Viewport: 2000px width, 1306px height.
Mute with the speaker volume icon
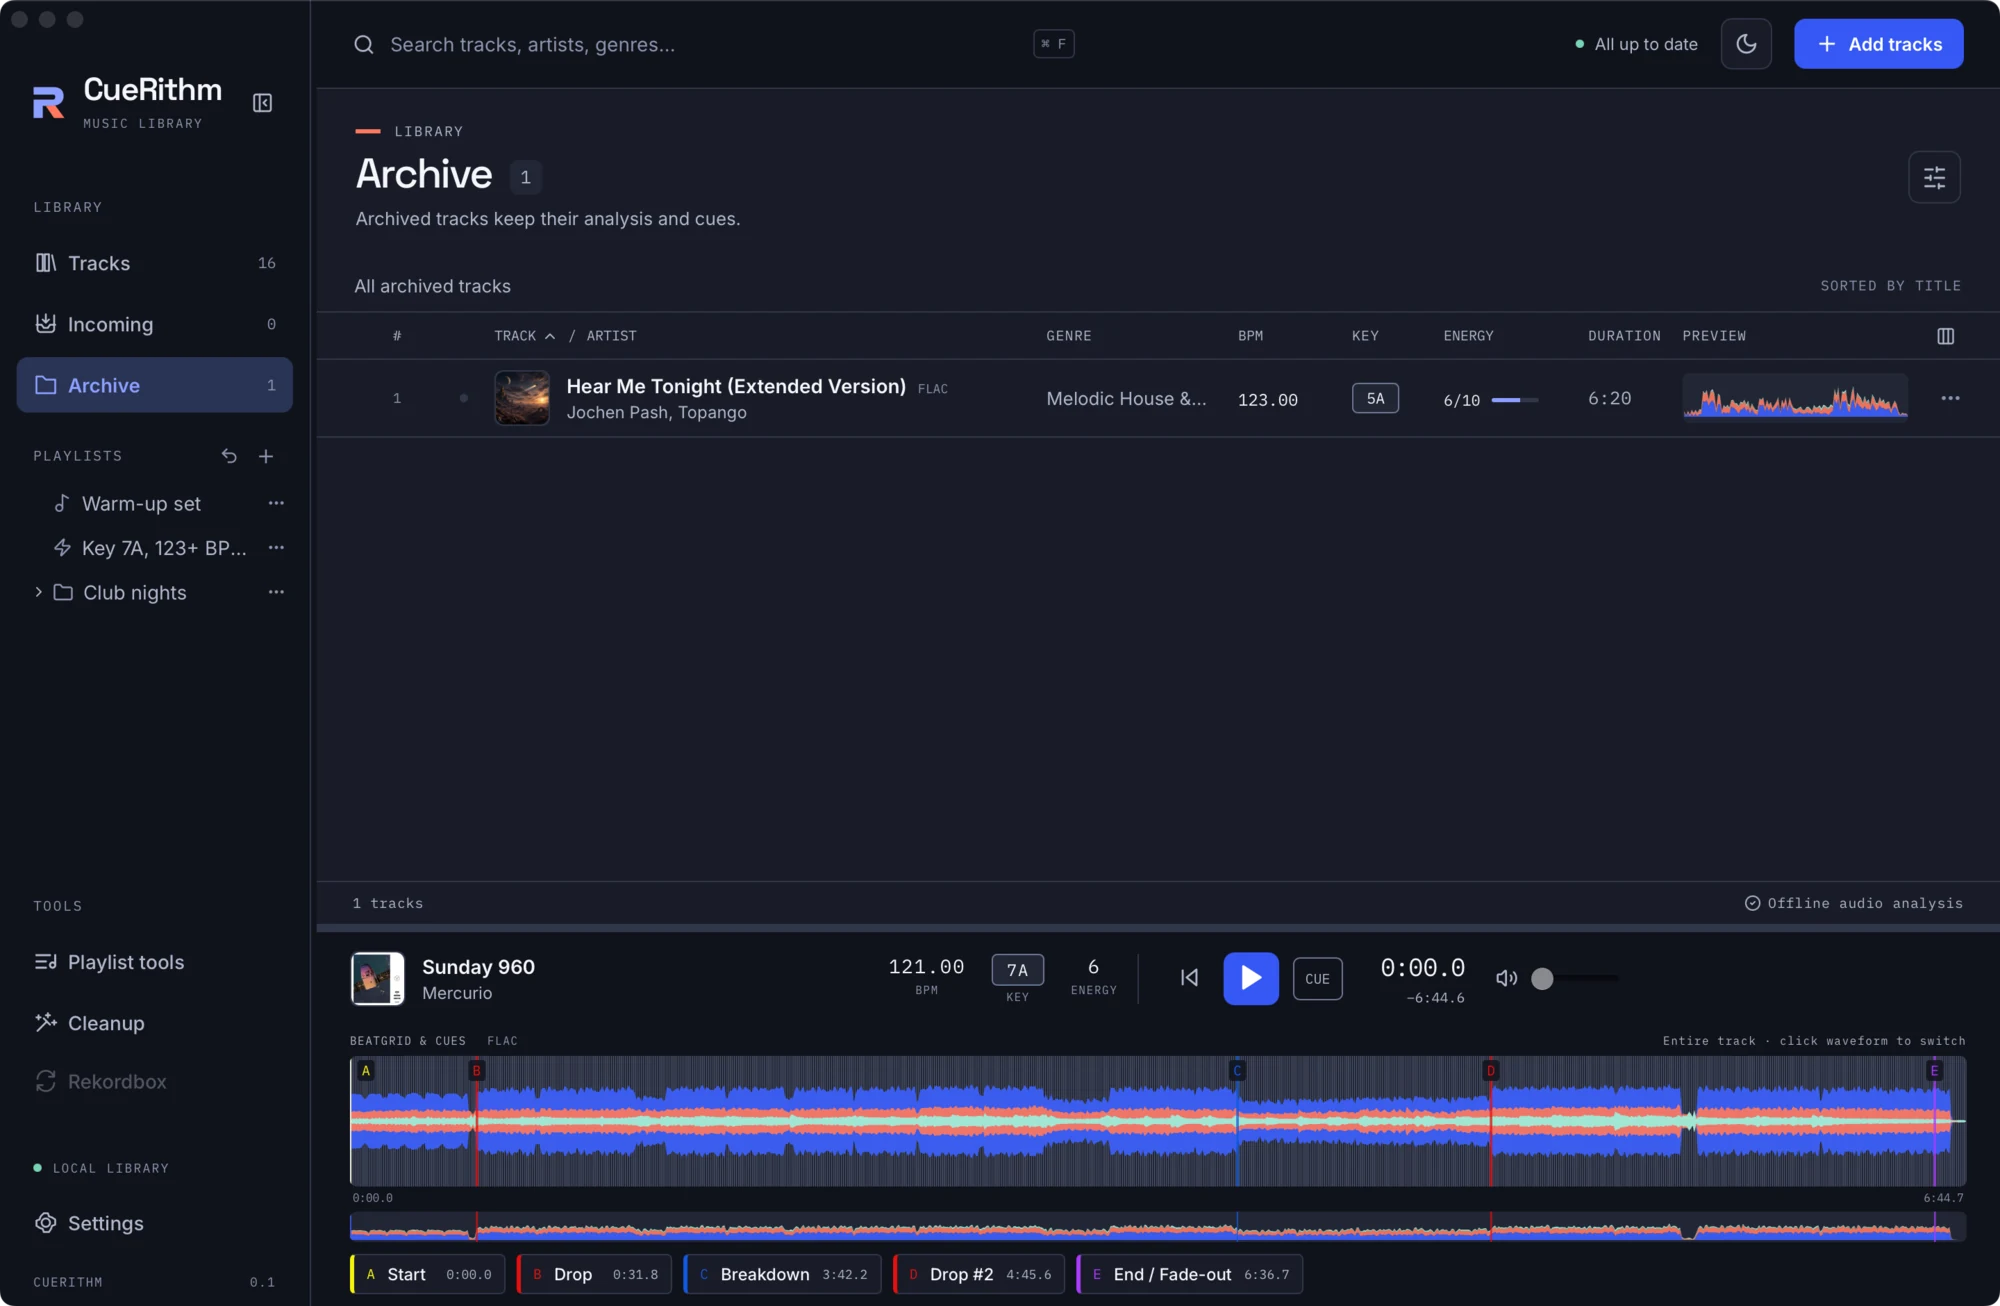coord(1506,978)
